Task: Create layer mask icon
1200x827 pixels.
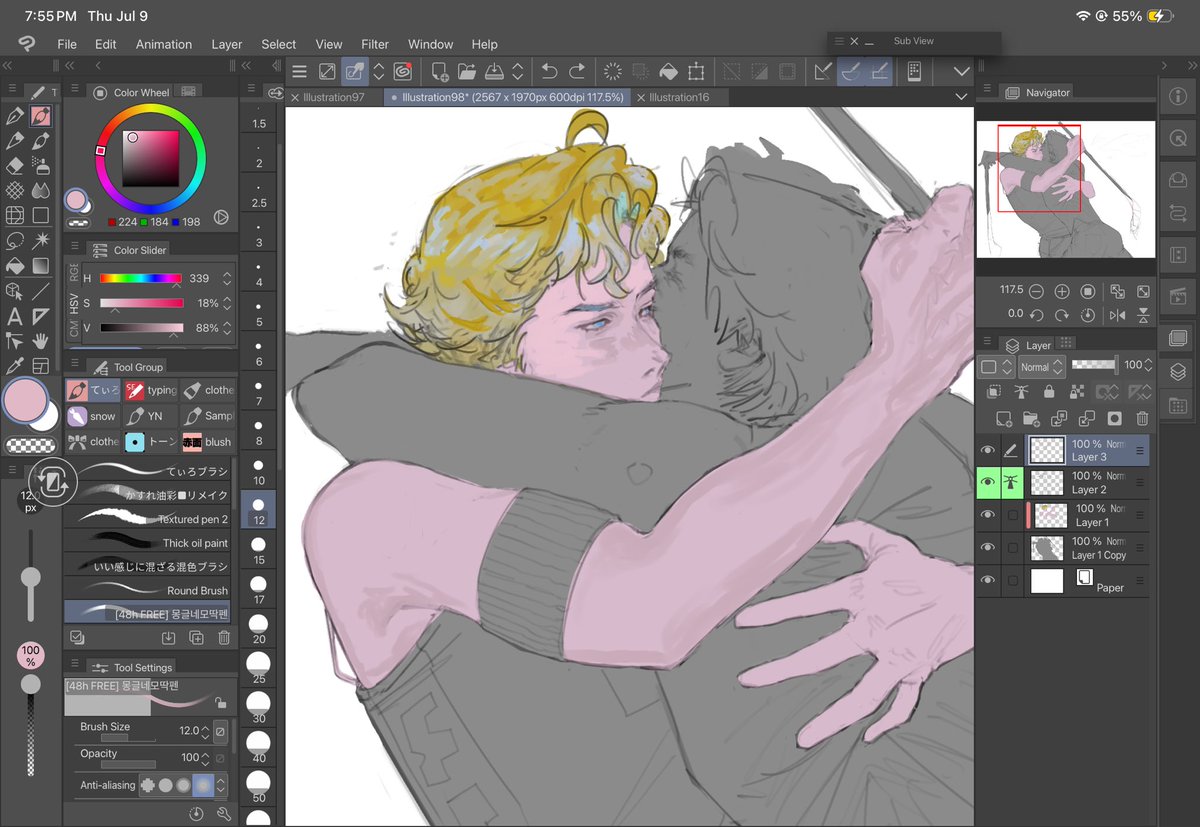Action: point(1115,418)
